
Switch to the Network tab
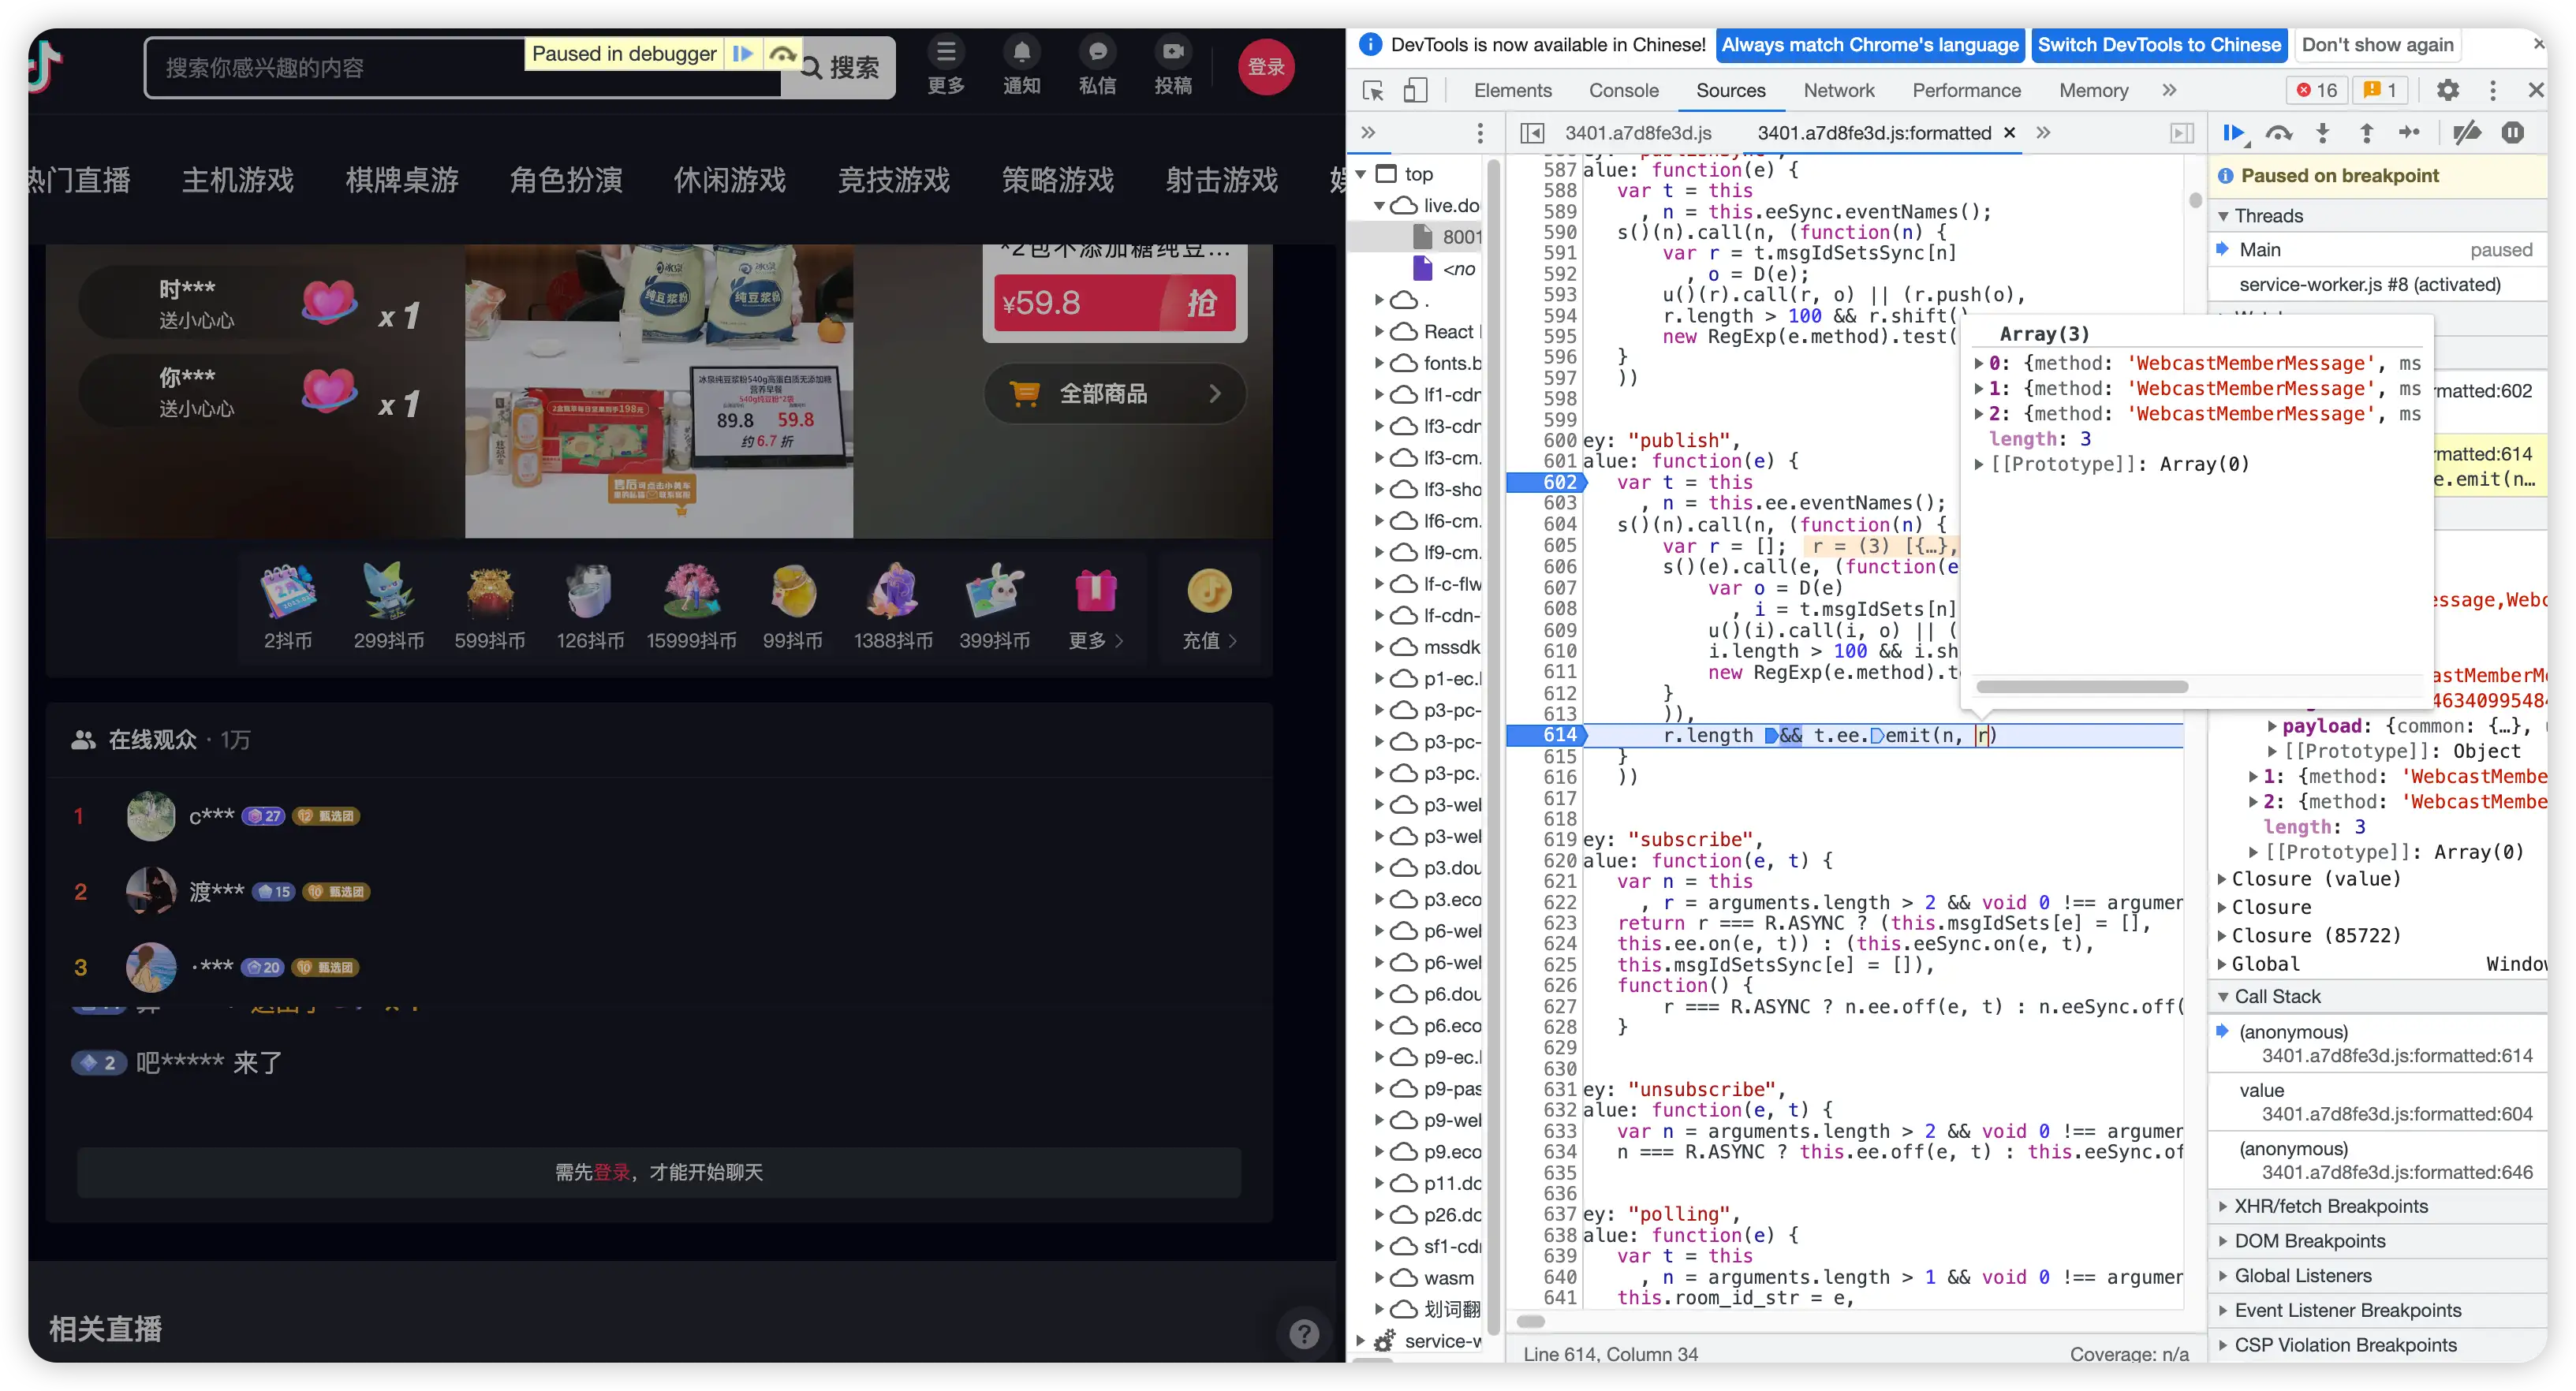pos(1839,91)
